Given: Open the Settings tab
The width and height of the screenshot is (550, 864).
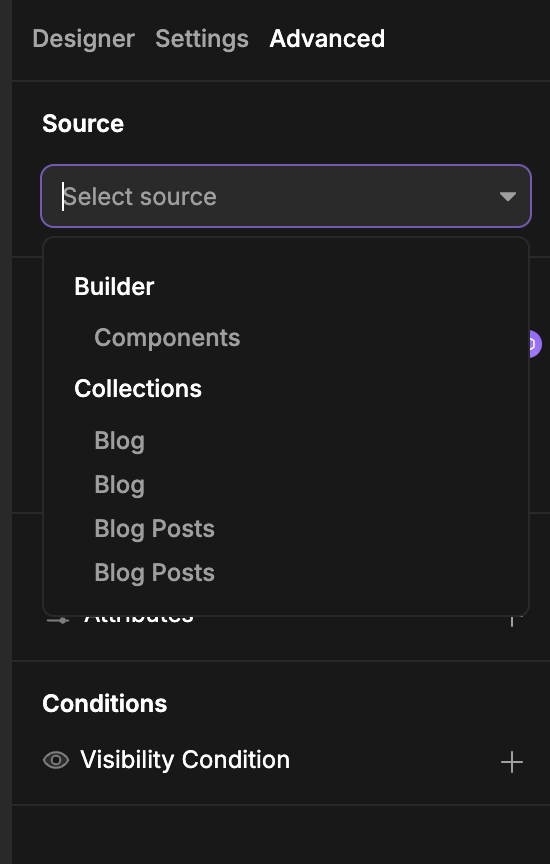Looking at the screenshot, I should point(202,39).
